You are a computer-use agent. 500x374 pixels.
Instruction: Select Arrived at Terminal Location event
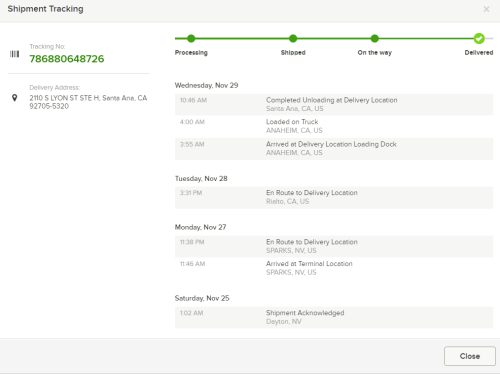pos(334,268)
